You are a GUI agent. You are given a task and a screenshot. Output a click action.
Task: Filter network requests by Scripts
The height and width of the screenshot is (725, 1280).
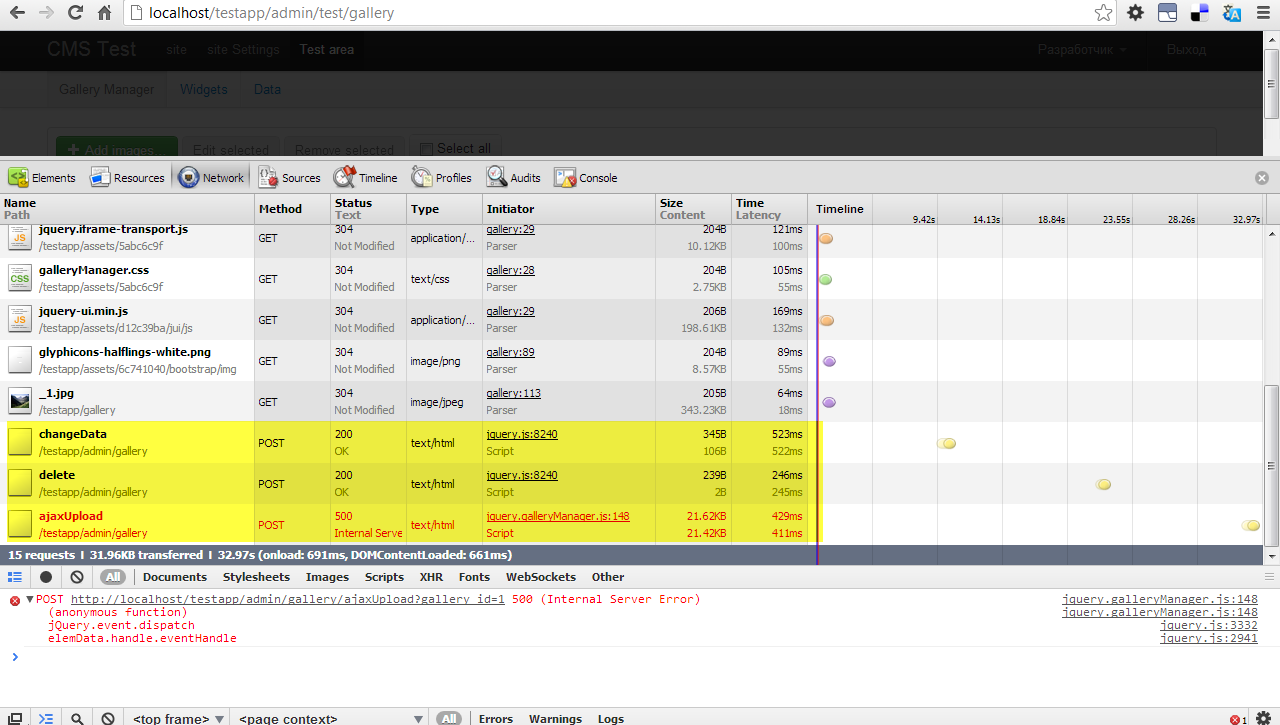tap(384, 577)
